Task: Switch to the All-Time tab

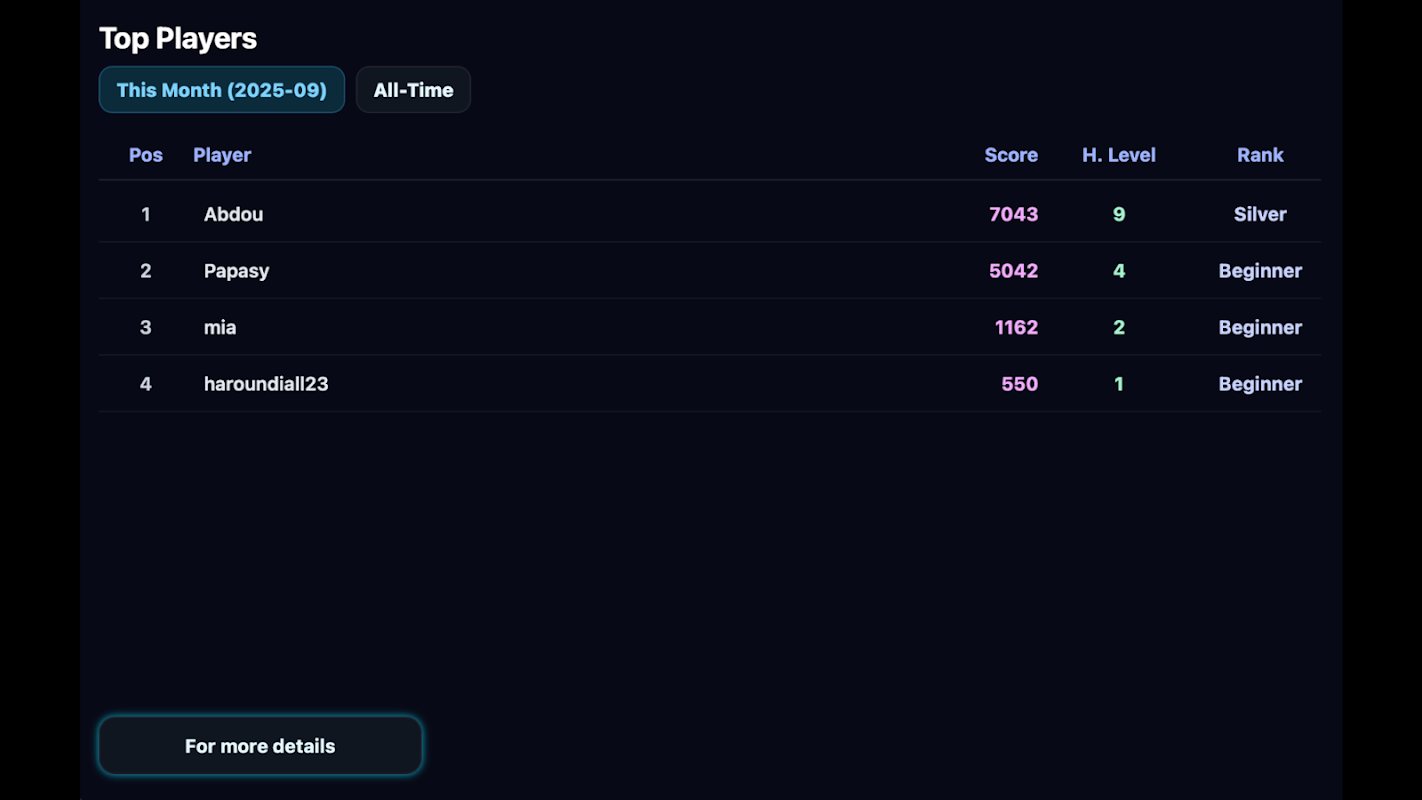Action: (x=413, y=90)
